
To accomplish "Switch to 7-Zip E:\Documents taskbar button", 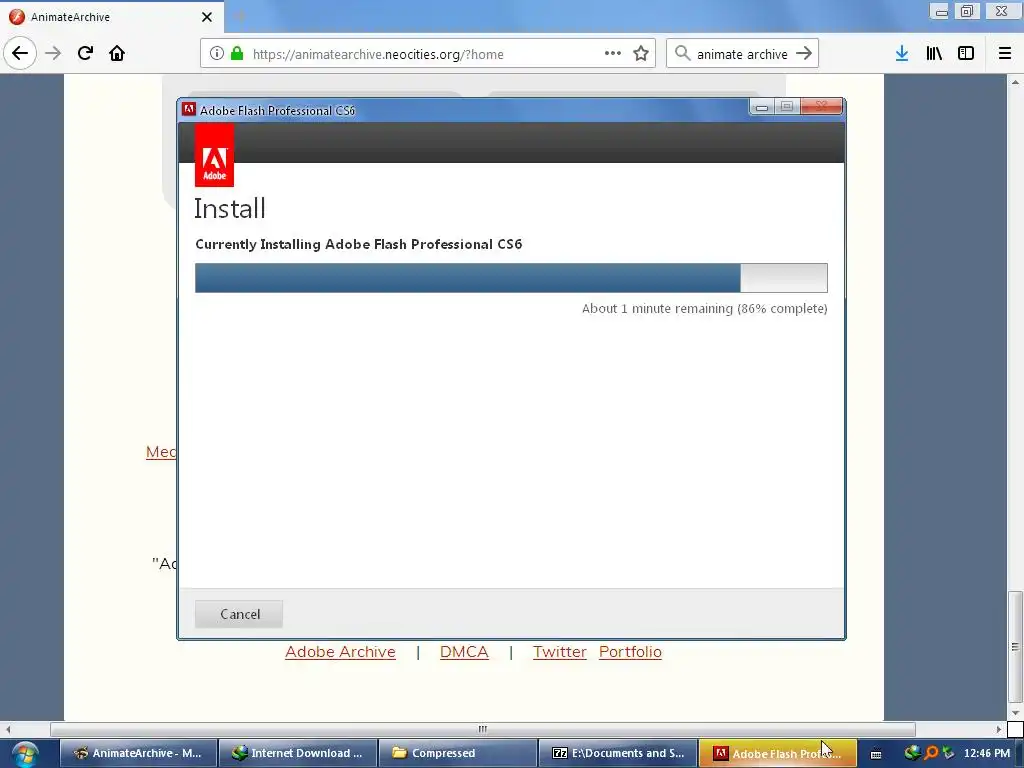I will coord(617,753).
